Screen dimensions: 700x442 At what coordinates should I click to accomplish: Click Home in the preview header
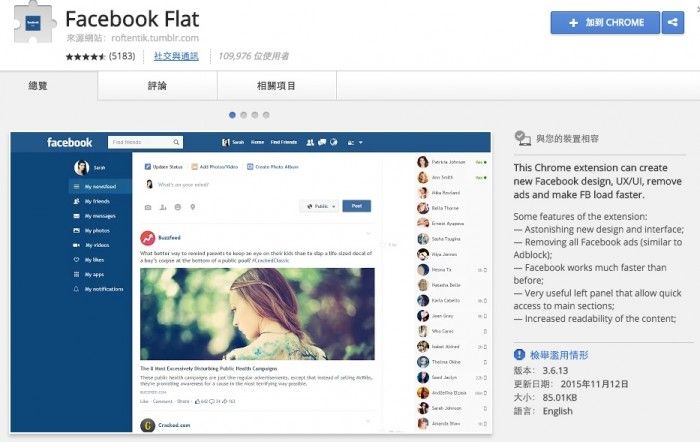257,142
